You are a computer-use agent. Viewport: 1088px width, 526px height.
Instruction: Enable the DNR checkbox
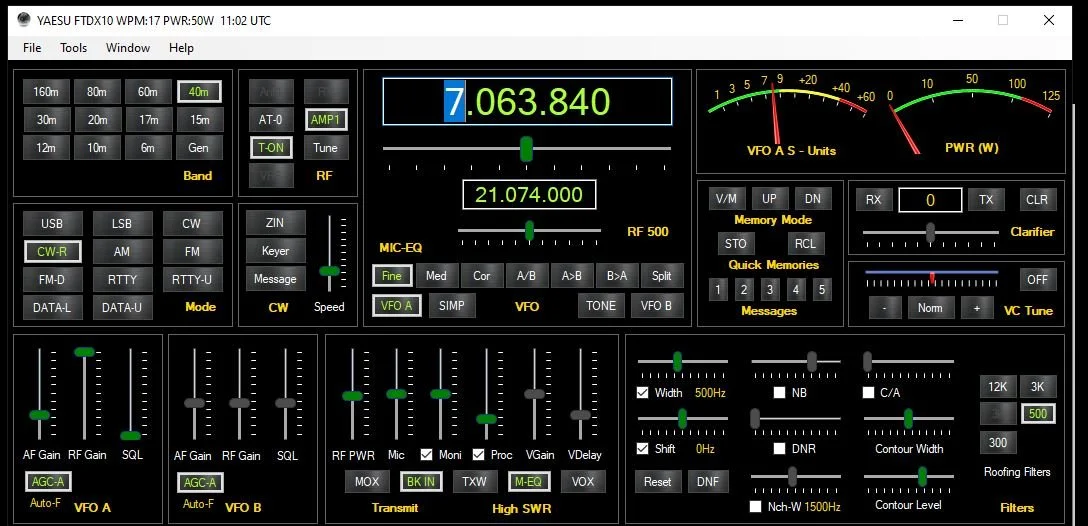[x=779, y=449]
